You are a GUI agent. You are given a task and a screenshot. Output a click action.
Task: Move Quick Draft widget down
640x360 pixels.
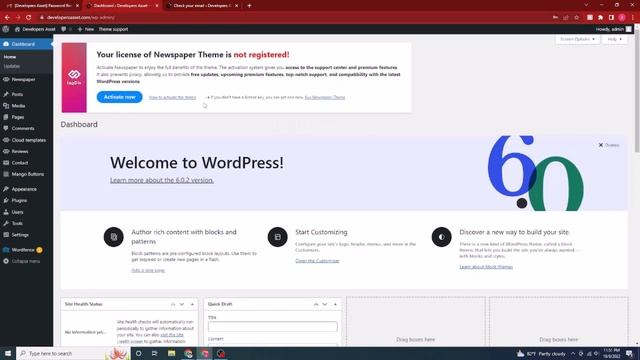click(x=325, y=304)
